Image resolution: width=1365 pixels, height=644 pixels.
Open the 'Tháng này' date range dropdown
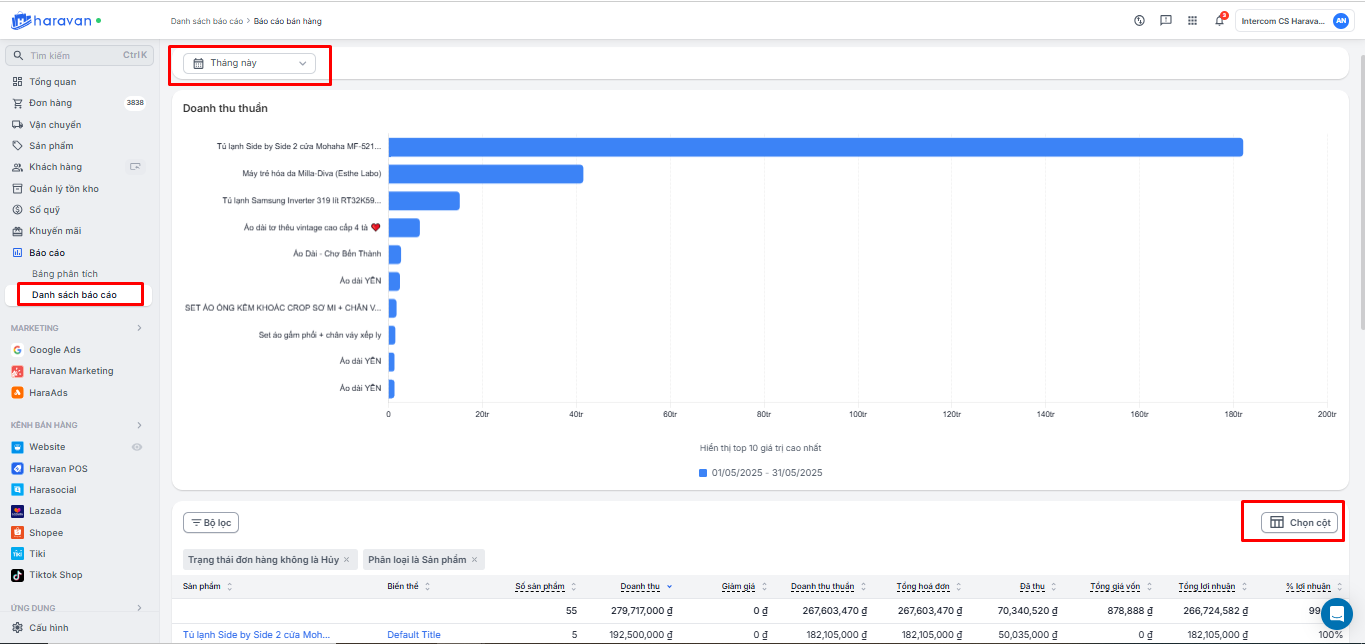(x=249, y=63)
